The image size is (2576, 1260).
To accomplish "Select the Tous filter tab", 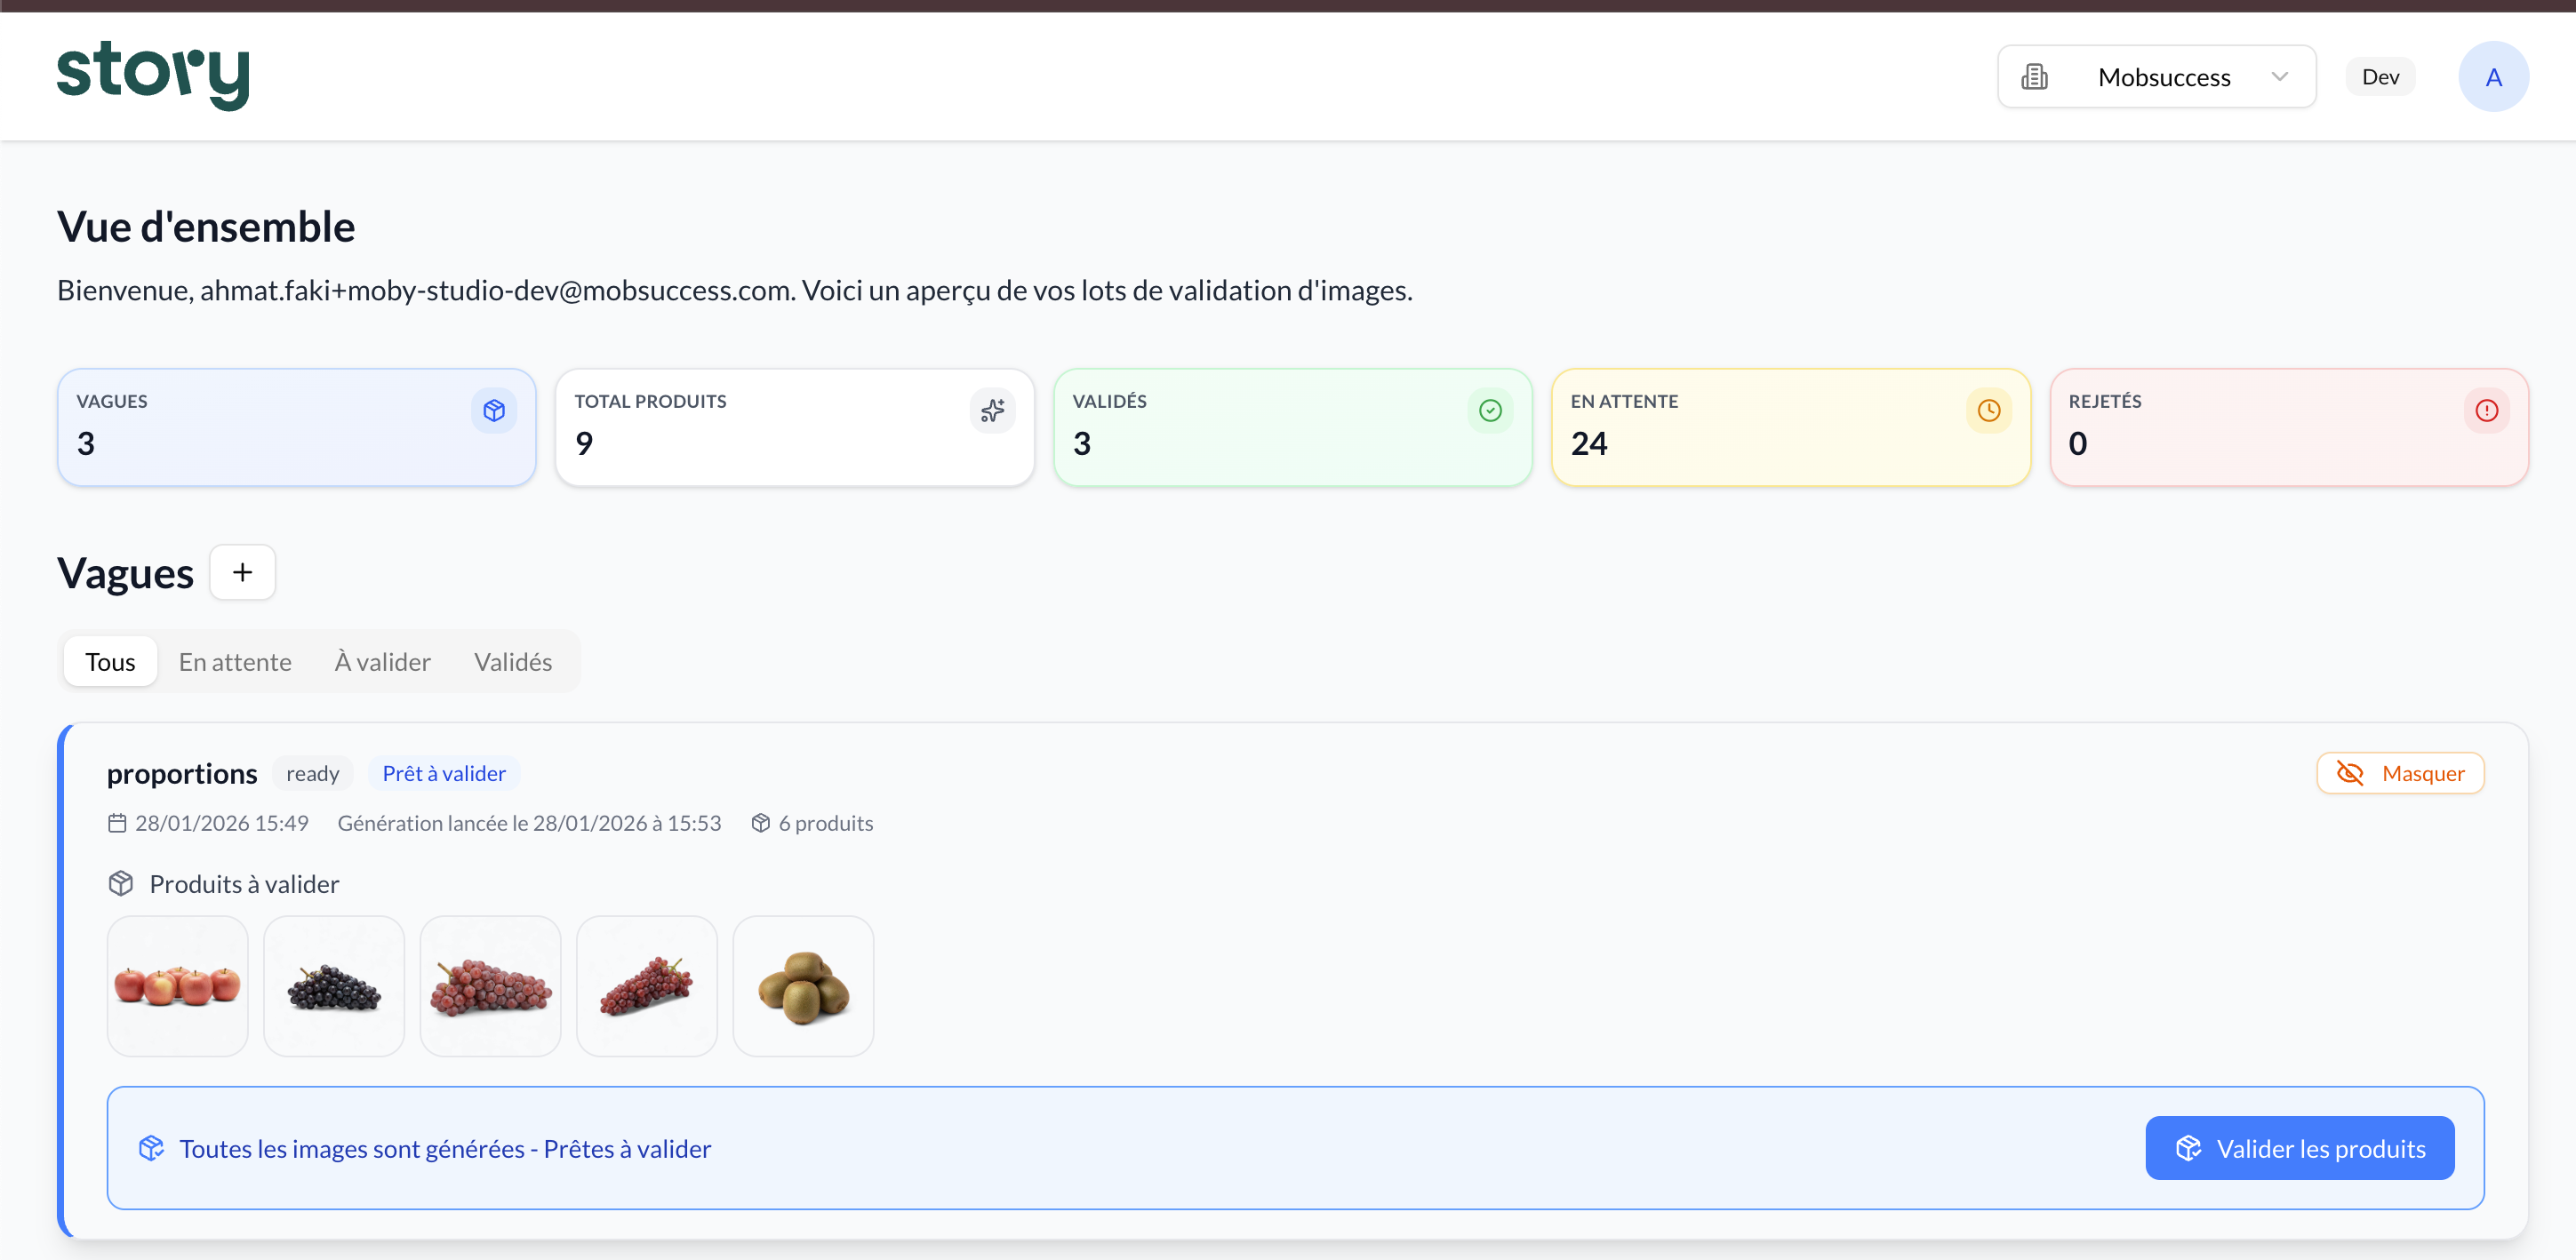I will (110, 661).
